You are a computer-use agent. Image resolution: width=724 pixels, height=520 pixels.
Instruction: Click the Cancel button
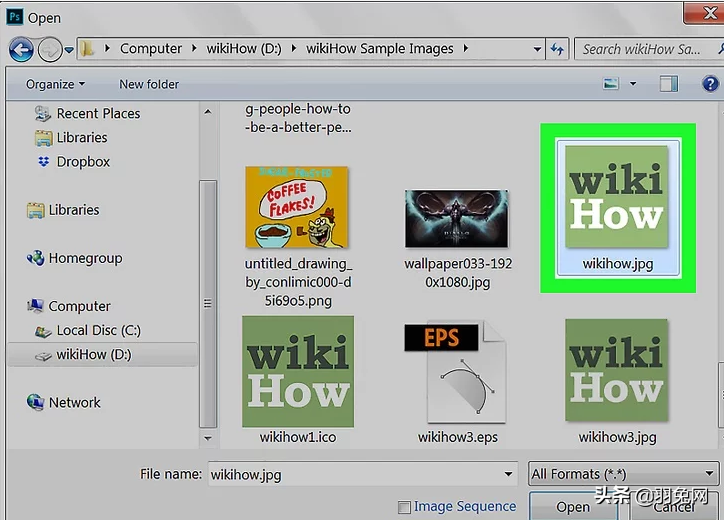pyautogui.click(x=674, y=507)
